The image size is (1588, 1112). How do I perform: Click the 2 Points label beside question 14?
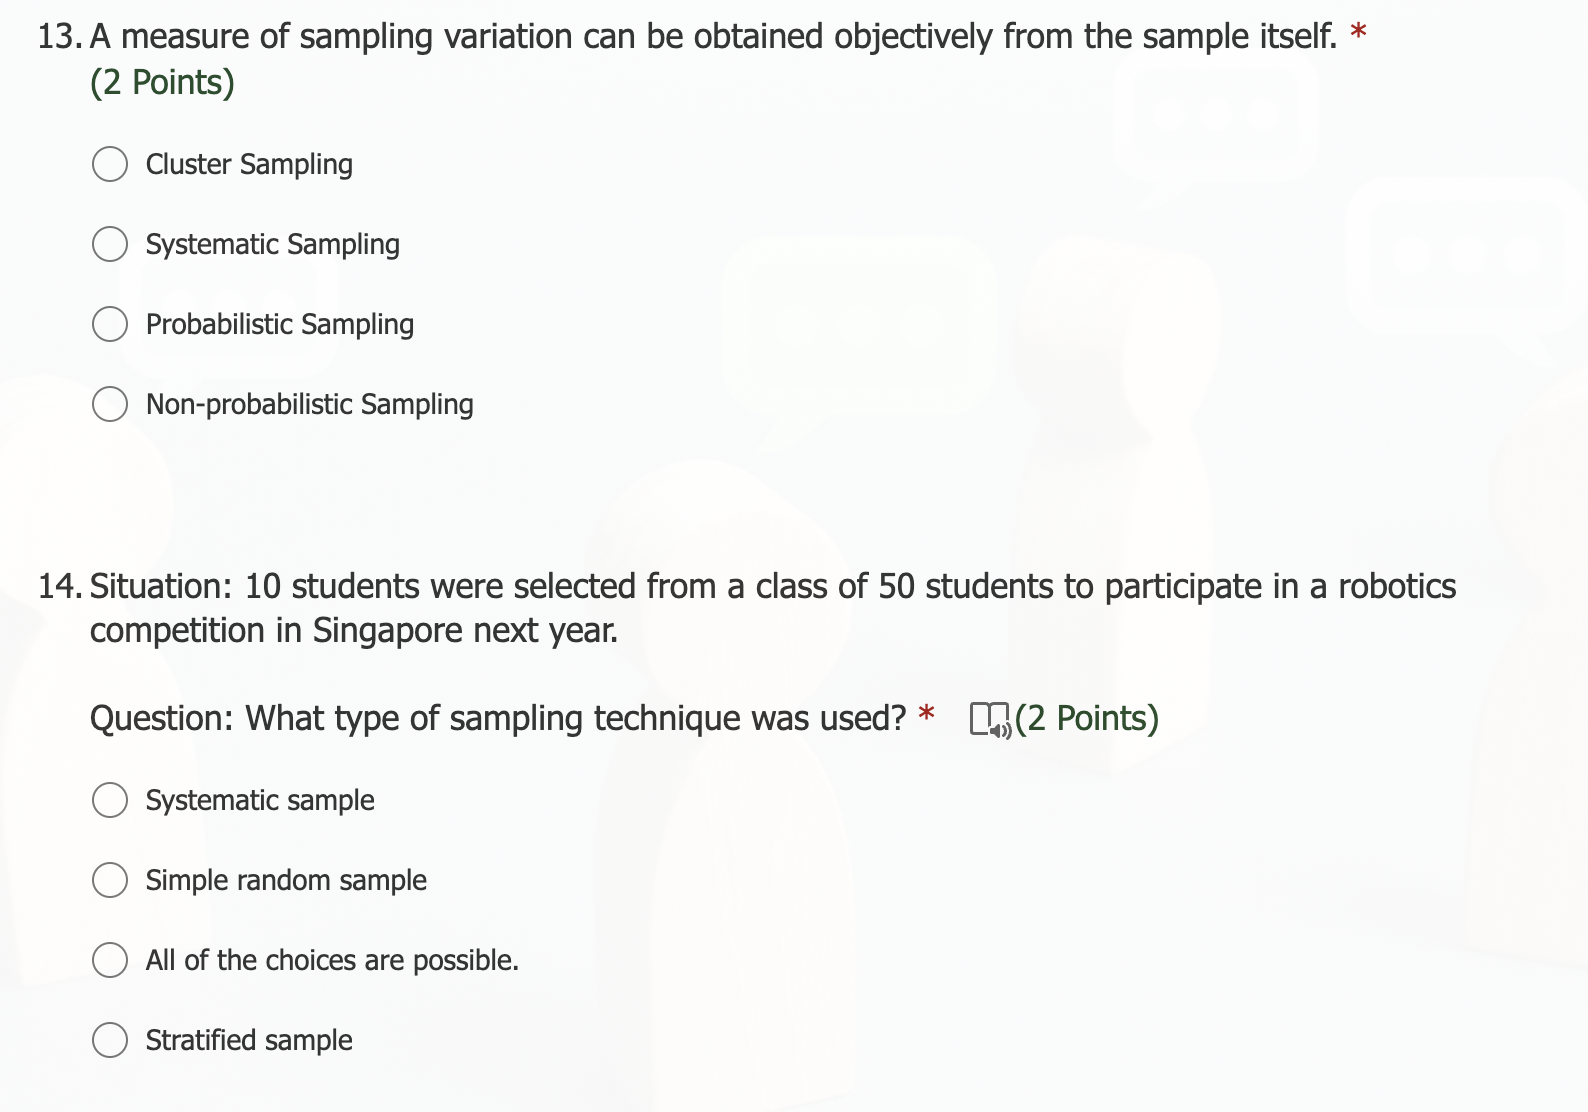[1085, 717]
